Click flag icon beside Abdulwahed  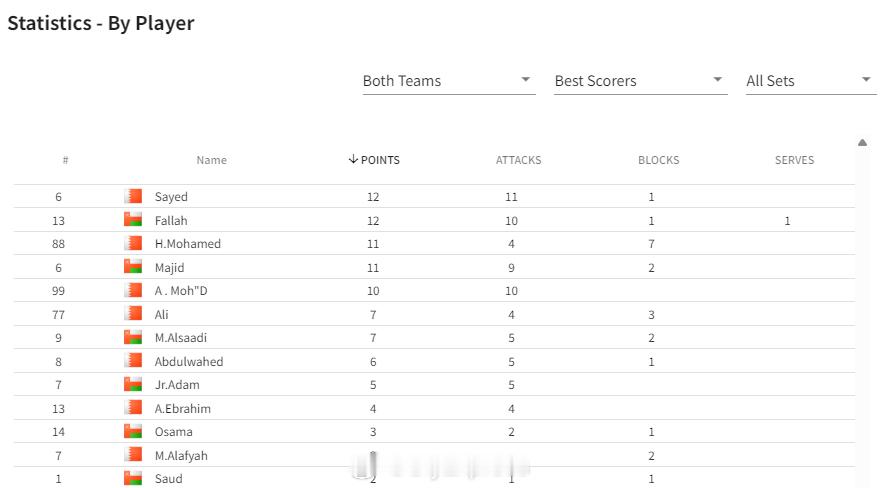(x=133, y=361)
